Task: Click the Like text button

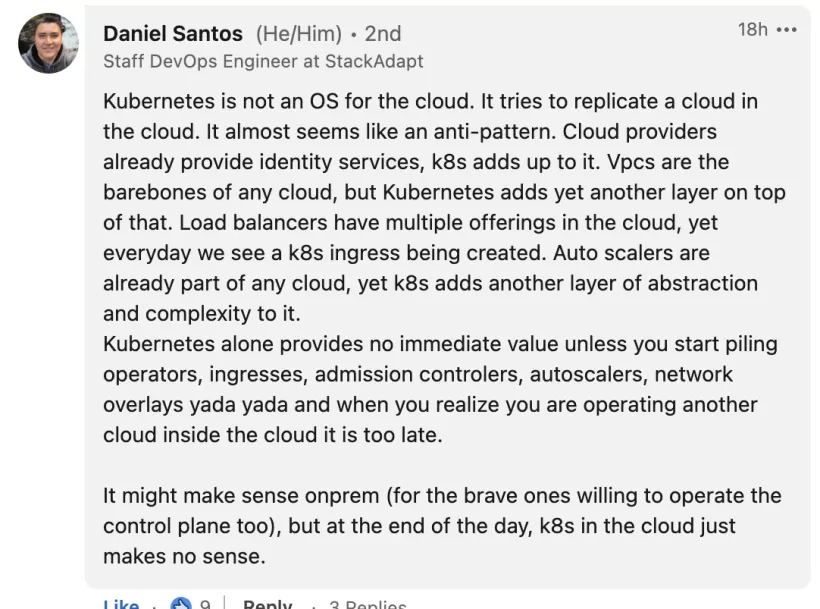Action: coord(120,603)
